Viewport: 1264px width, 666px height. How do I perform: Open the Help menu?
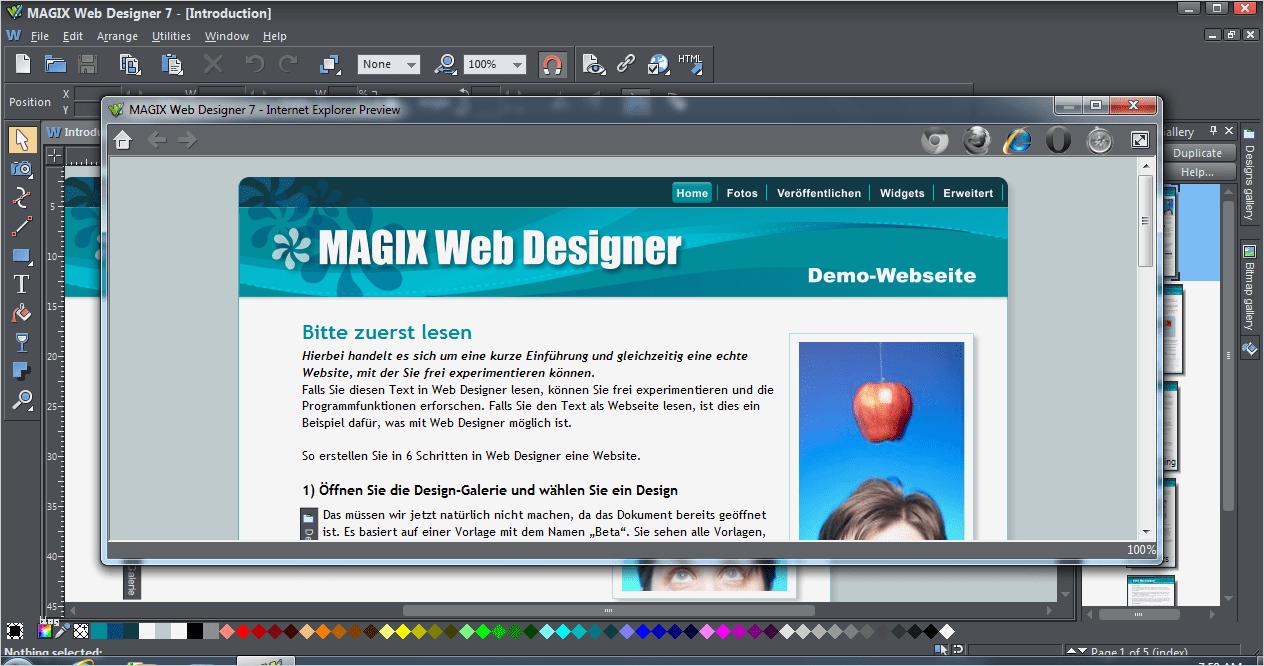275,36
